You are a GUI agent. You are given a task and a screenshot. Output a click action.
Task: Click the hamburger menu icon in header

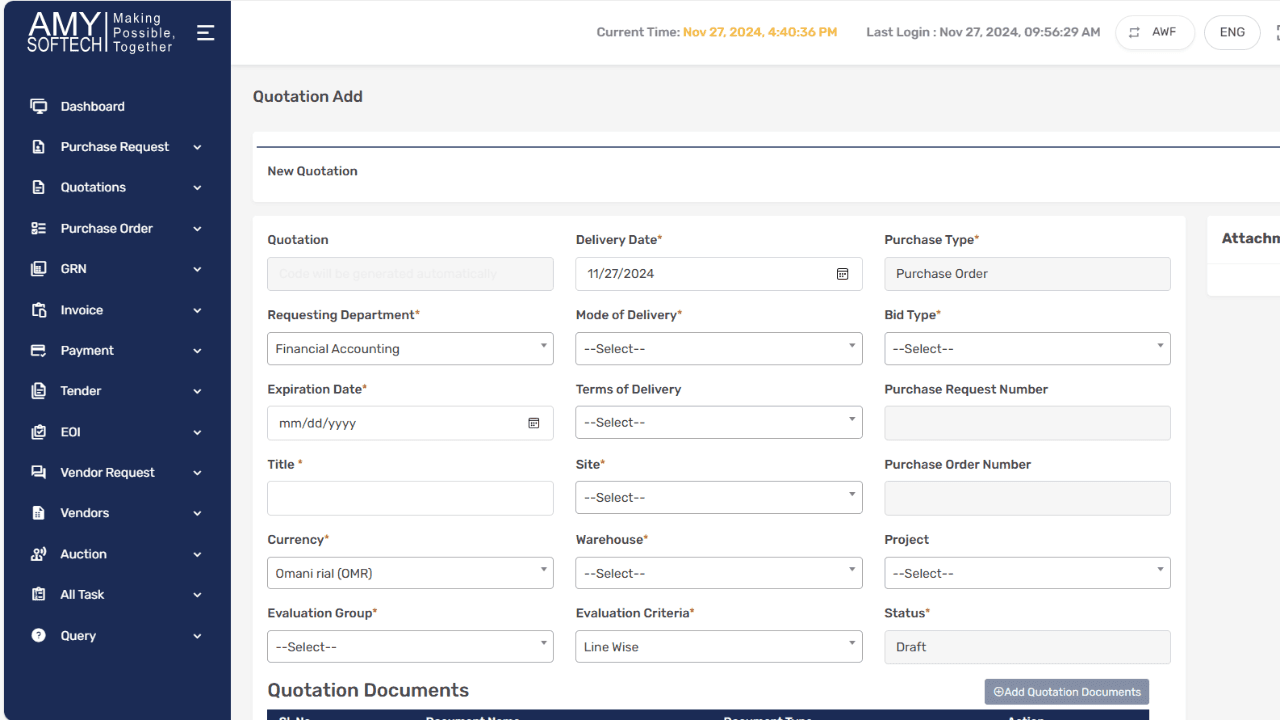(205, 33)
